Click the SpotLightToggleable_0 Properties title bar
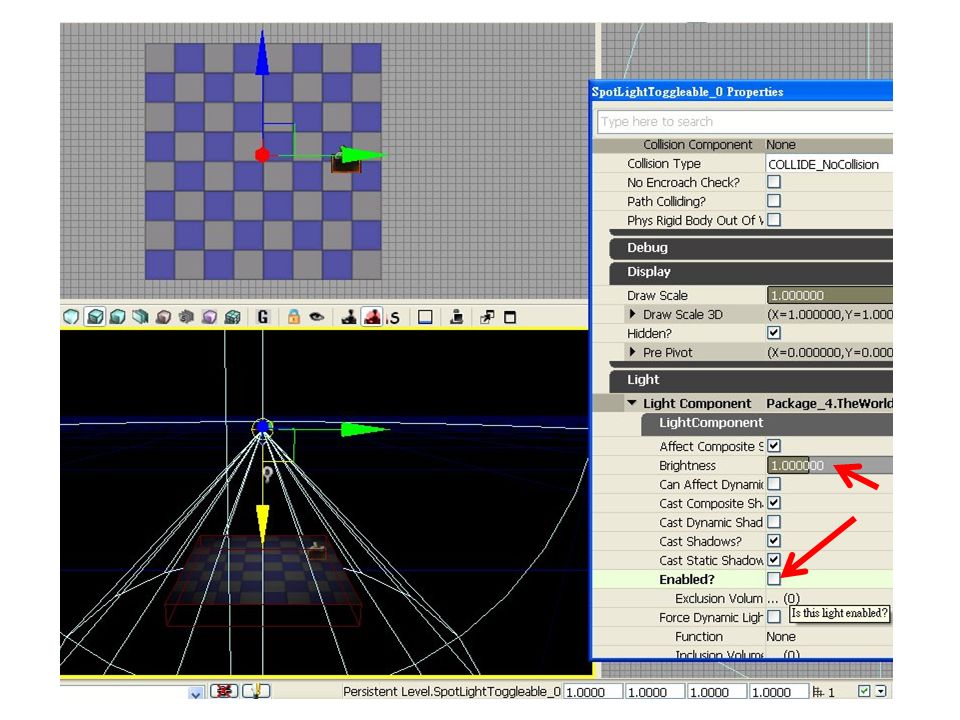 pyautogui.click(x=741, y=92)
